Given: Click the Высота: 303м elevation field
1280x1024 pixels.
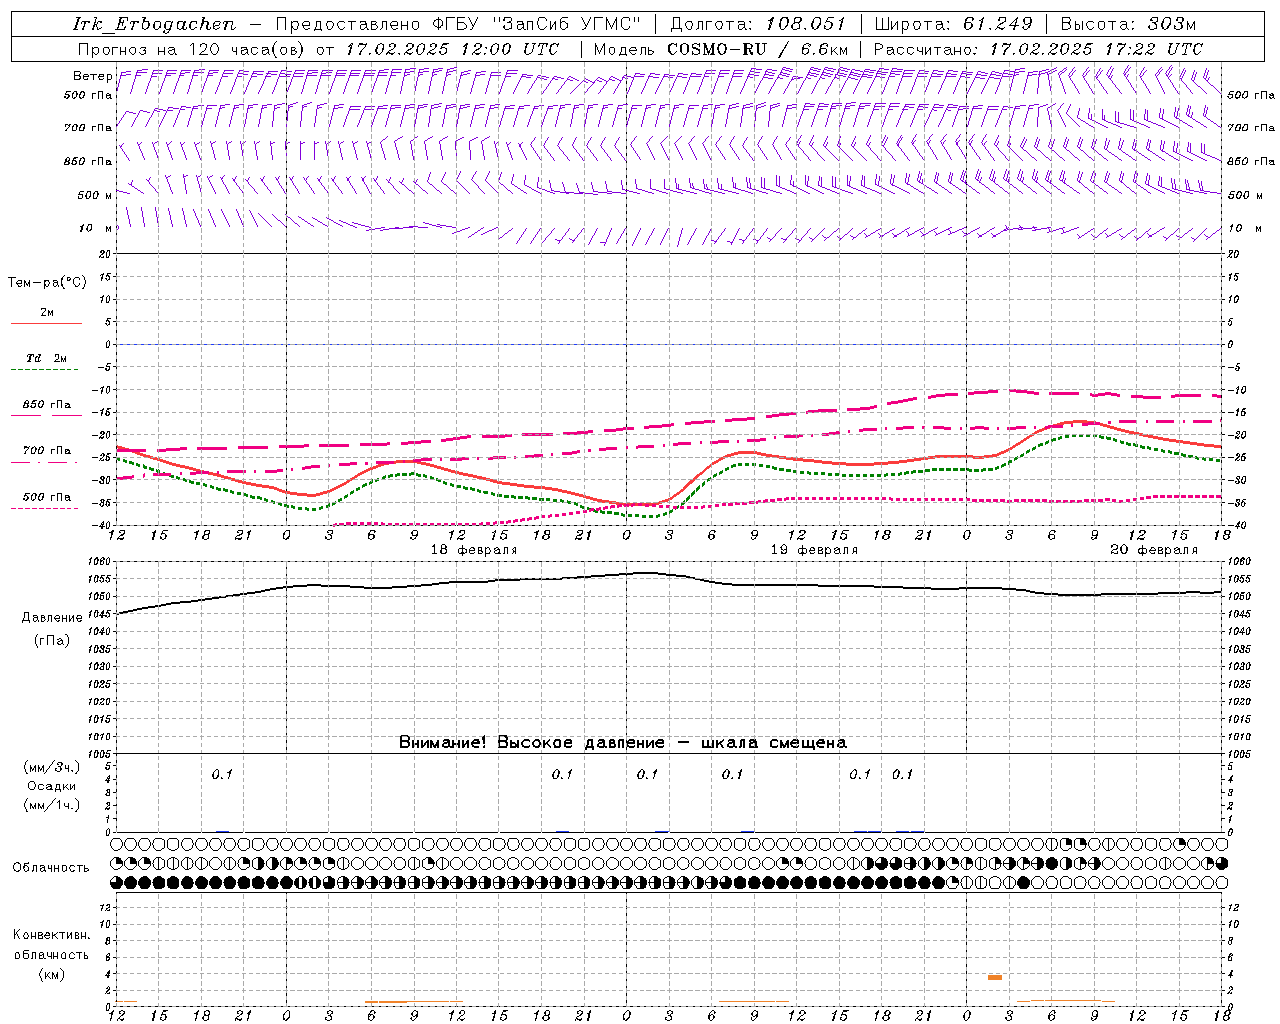Looking at the screenshot, I should click(x=1128, y=24).
